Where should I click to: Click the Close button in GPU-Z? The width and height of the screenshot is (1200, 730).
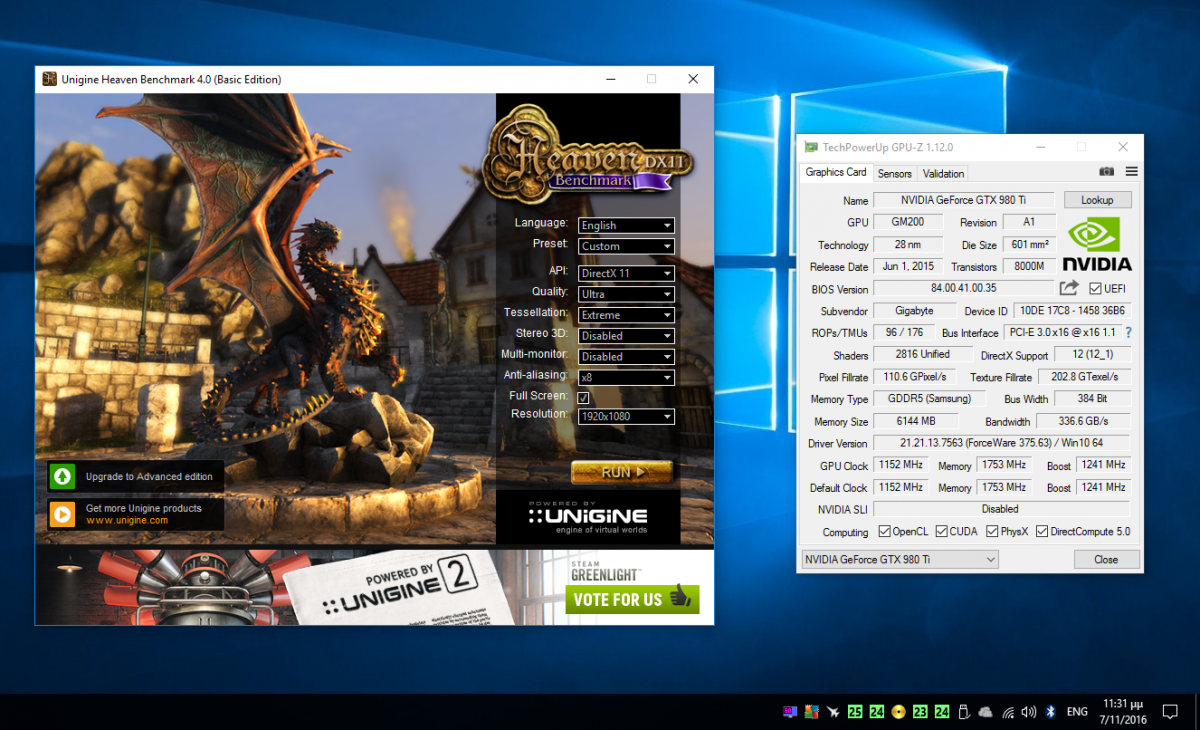pos(1106,559)
